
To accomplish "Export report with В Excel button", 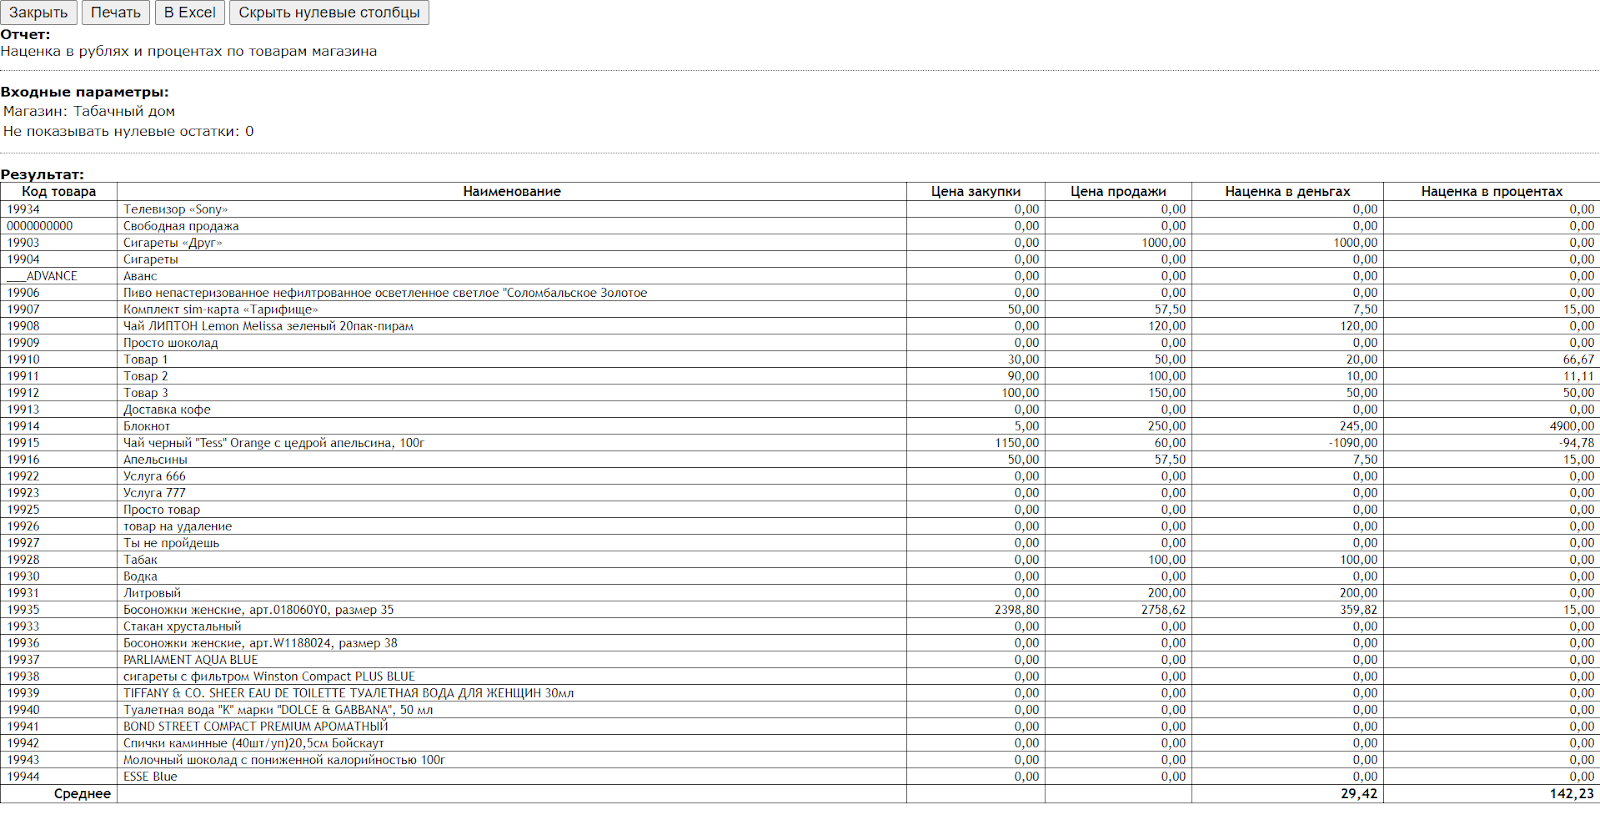I will [x=189, y=13].
